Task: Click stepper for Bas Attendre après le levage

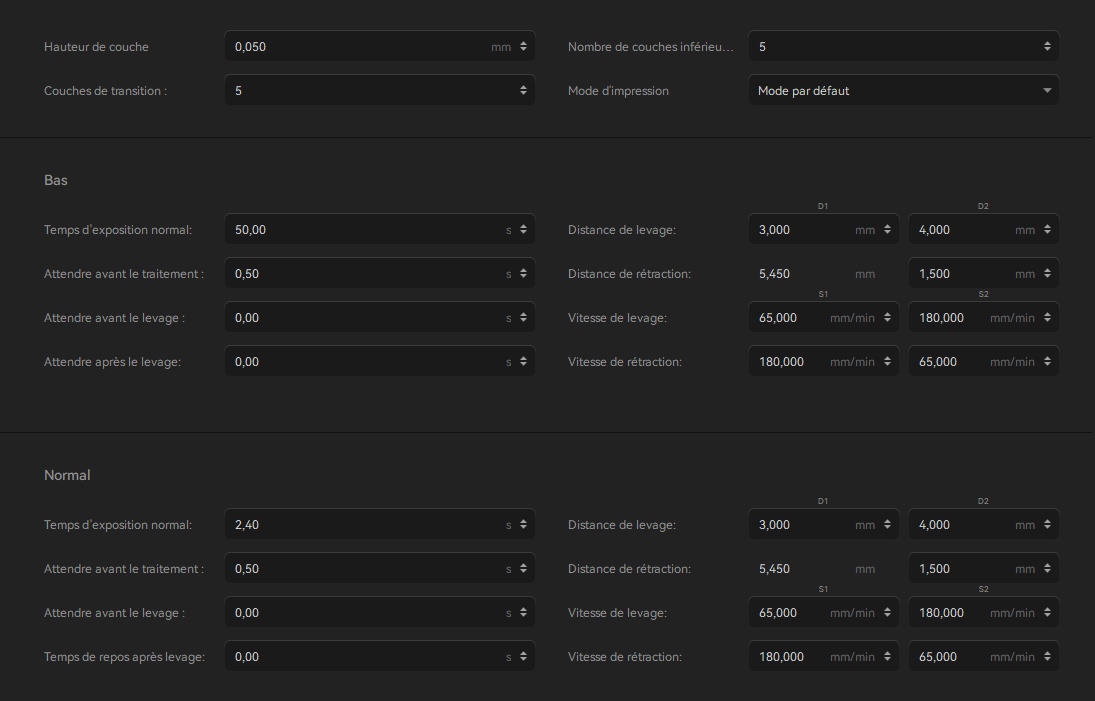Action: click(x=523, y=362)
